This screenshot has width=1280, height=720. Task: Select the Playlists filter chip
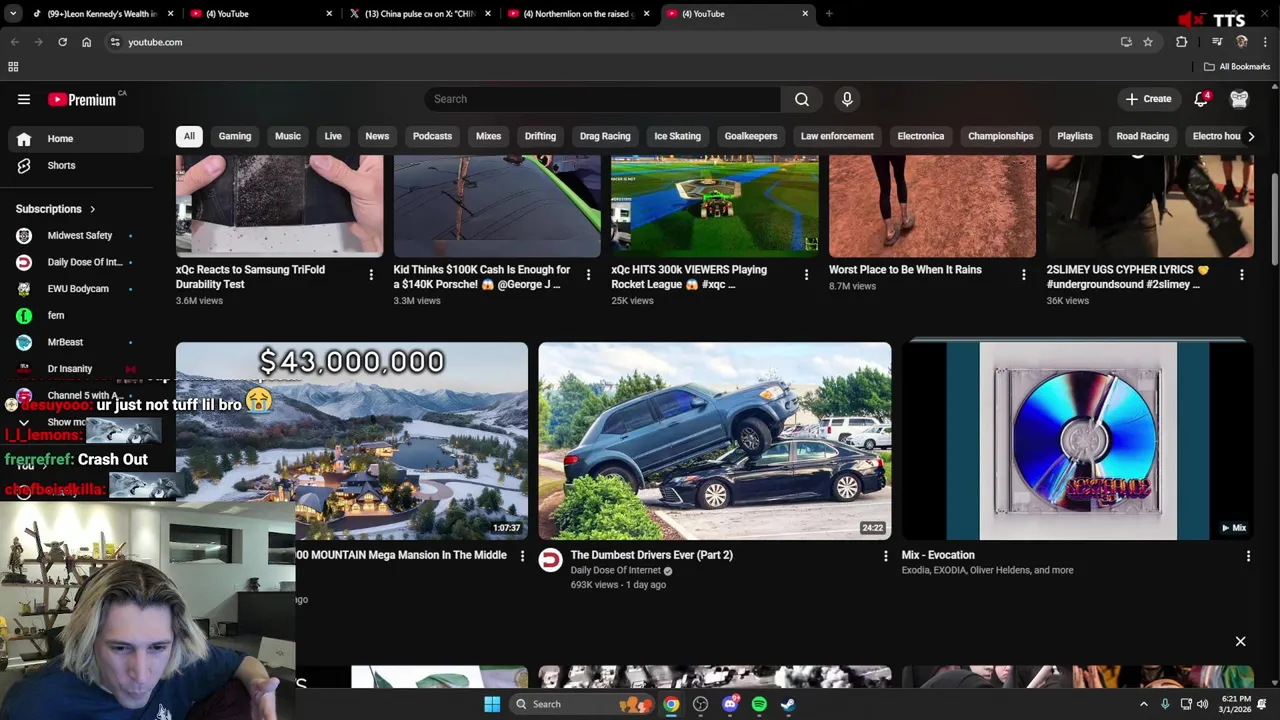pyautogui.click(x=1075, y=136)
